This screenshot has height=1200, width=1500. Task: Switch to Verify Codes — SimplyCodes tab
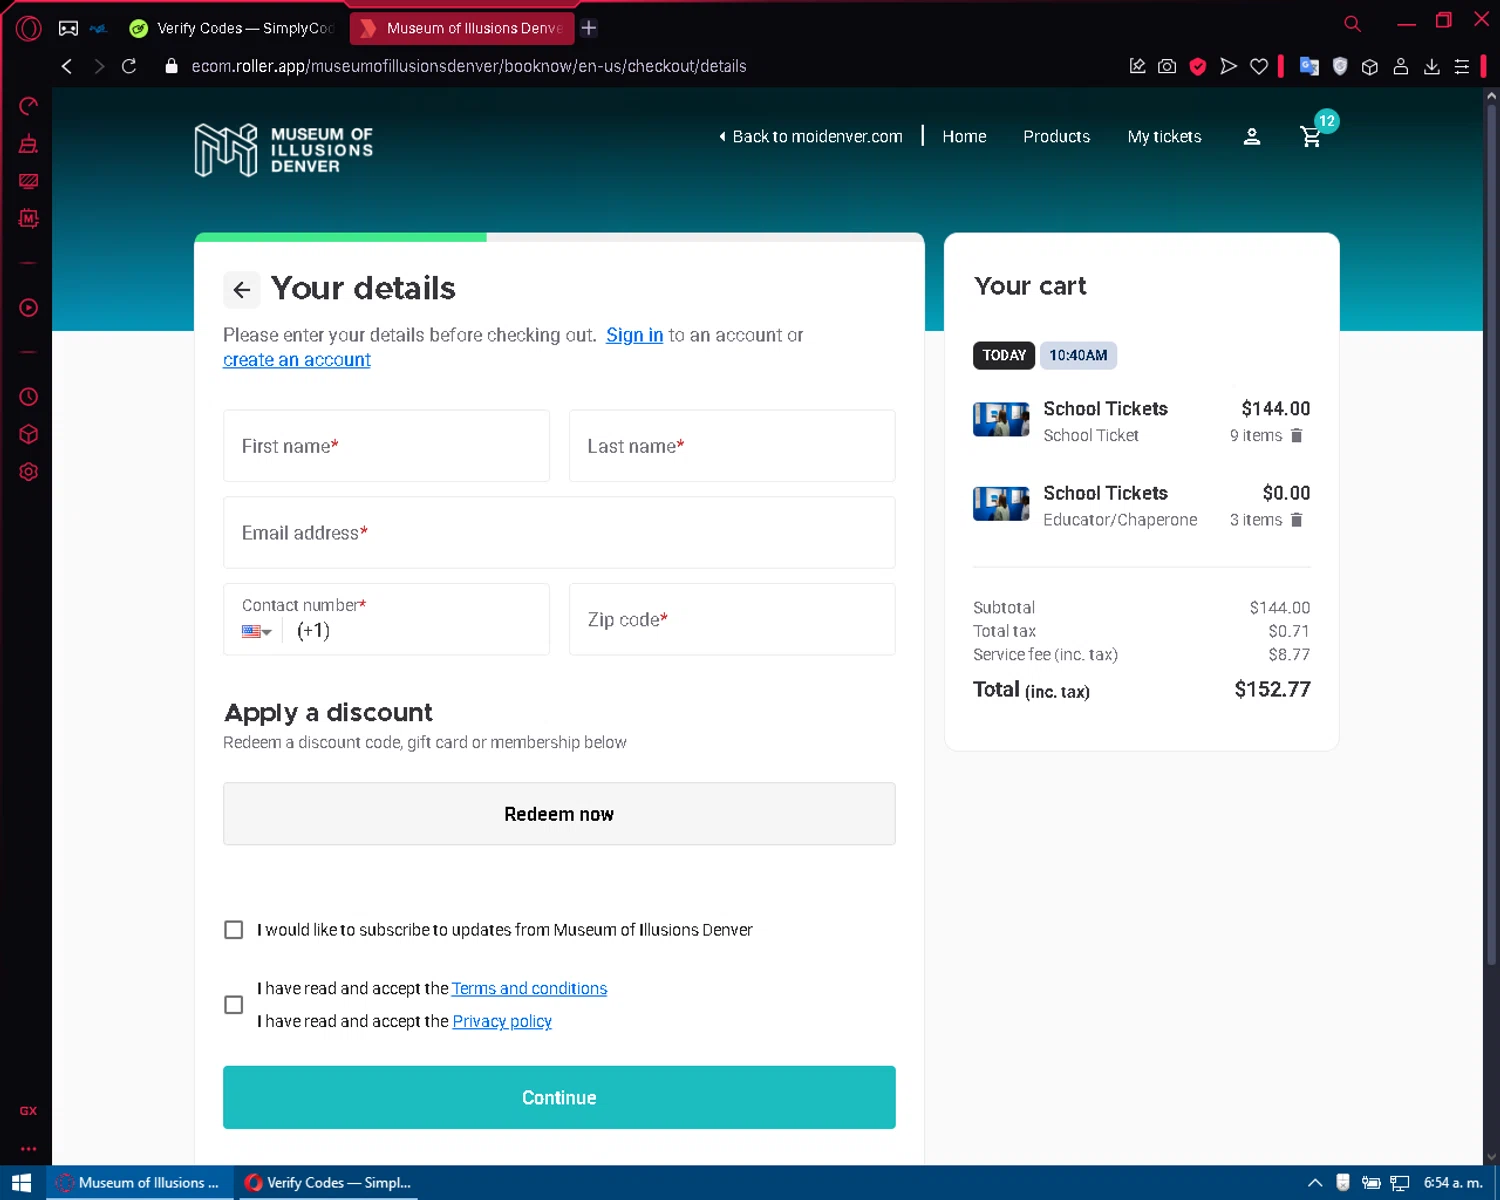point(232,28)
